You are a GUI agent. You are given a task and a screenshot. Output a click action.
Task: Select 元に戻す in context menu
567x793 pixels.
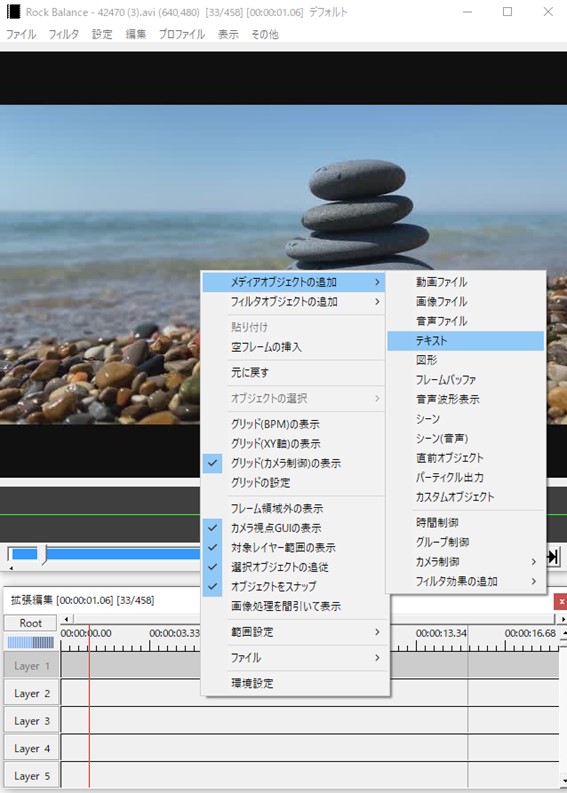coord(294,373)
